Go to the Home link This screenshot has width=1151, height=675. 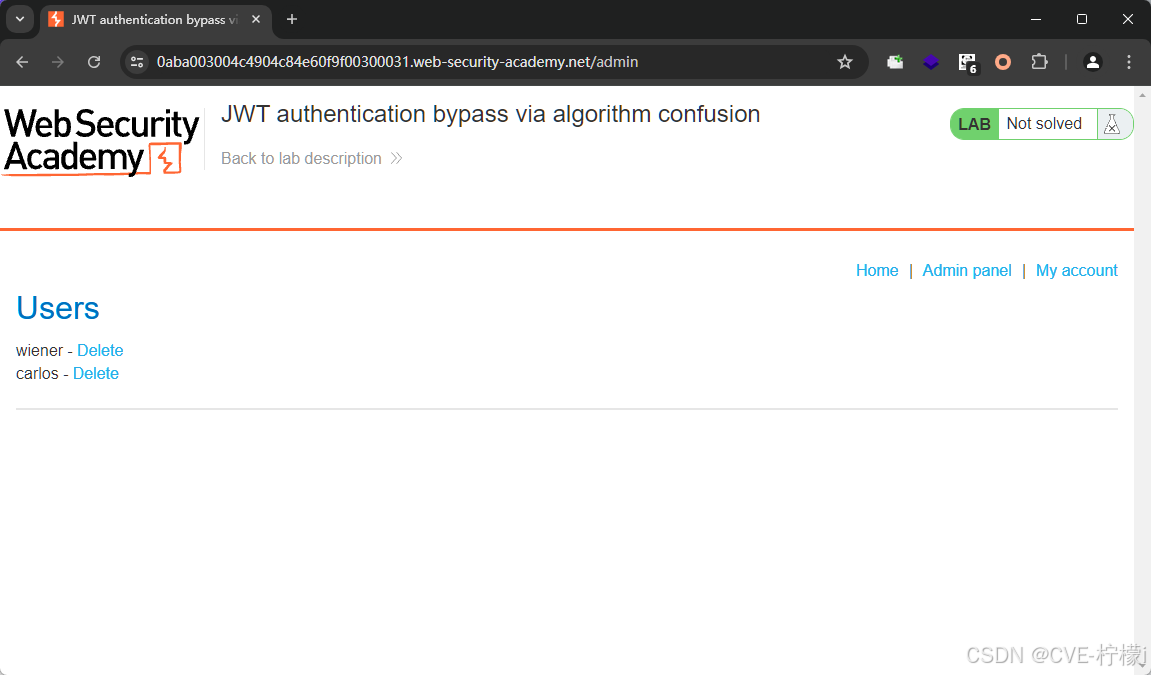pos(877,271)
